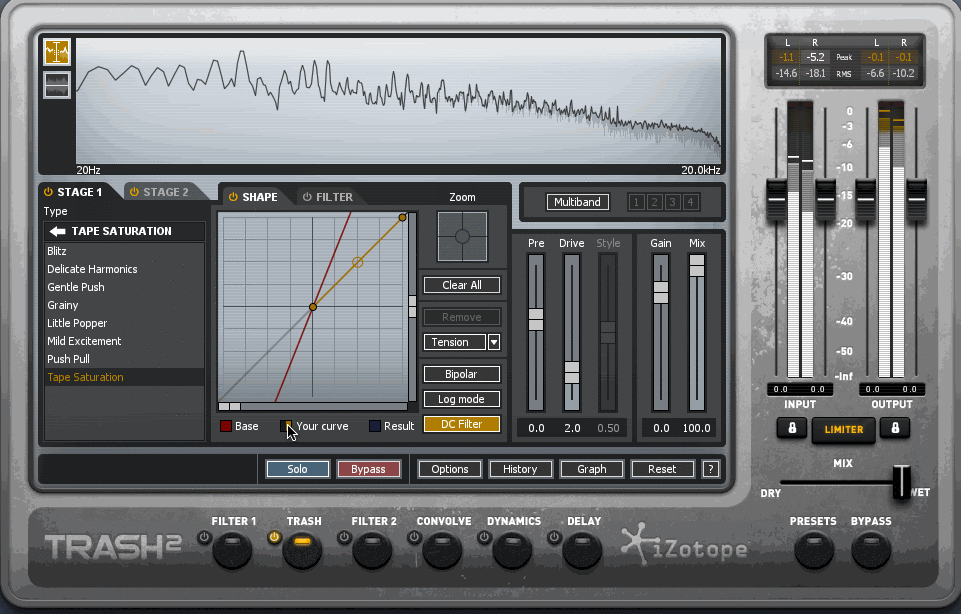Click the Dry/Wet mix slider handle
Image resolution: width=961 pixels, height=614 pixels.
tap(902, 482)
